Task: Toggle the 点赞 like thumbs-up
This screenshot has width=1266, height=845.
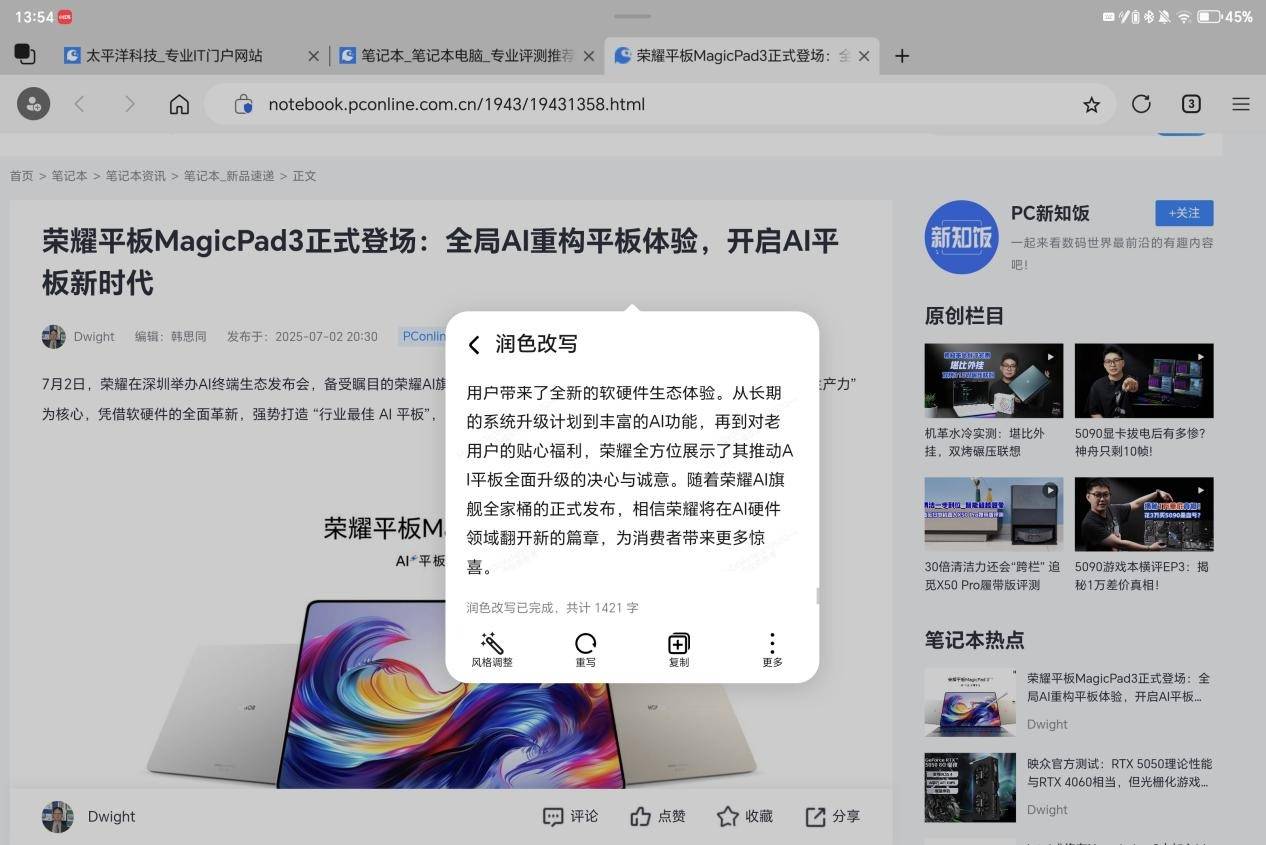Action: pyautogui.click(x=658, y=816)
